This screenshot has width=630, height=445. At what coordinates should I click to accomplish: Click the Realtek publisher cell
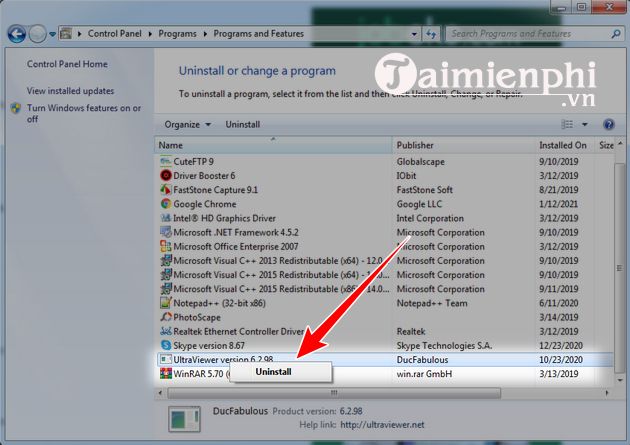tap(411, 332)
